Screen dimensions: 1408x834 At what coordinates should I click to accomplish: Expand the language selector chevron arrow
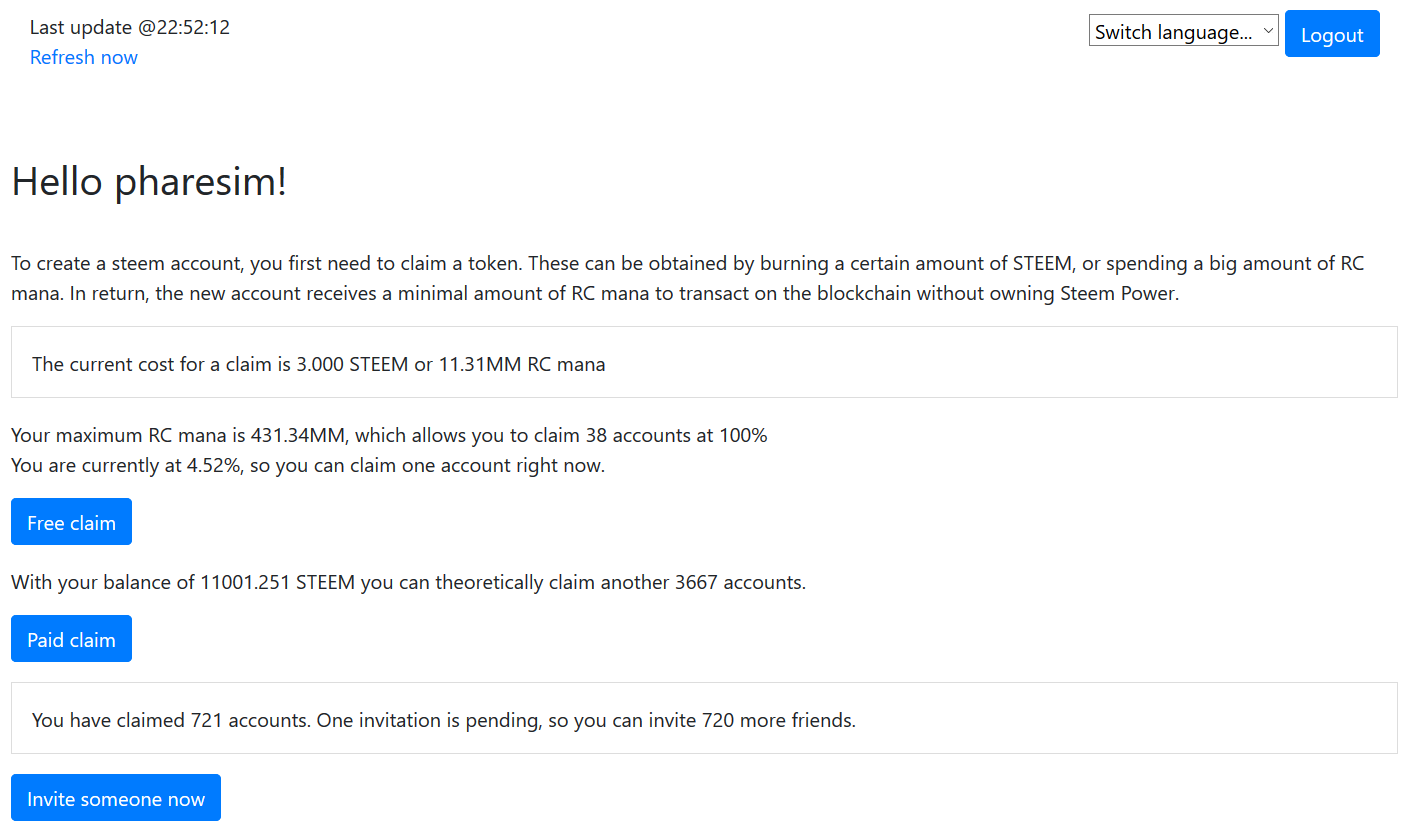pos(1268,31)
